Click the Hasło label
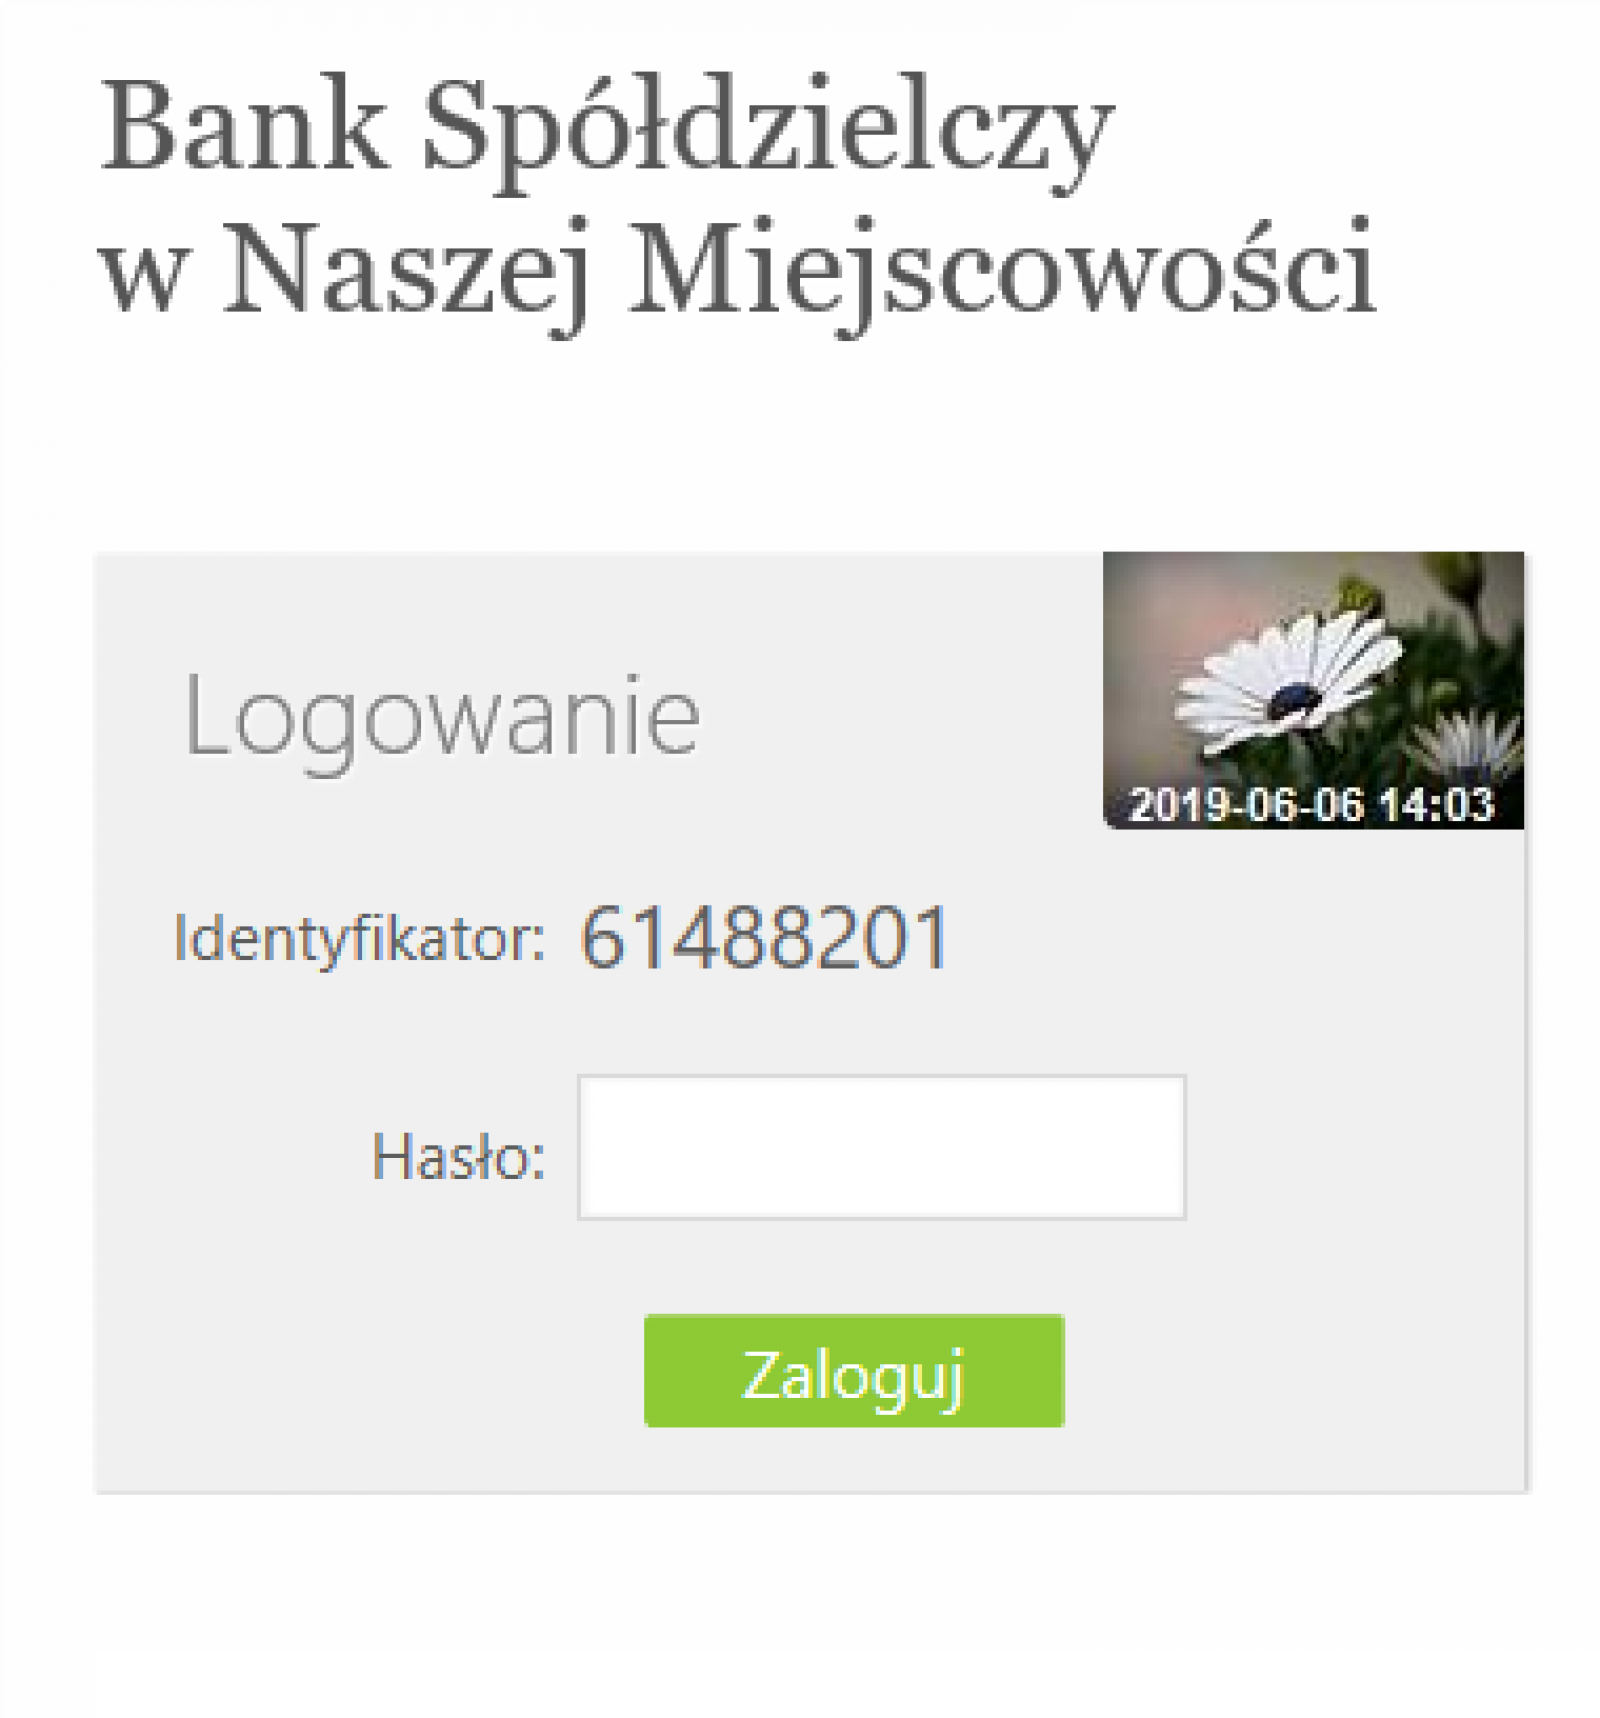This screenshot has height=1718, width=1600. pyautogui.click(x=459, y=1157)
